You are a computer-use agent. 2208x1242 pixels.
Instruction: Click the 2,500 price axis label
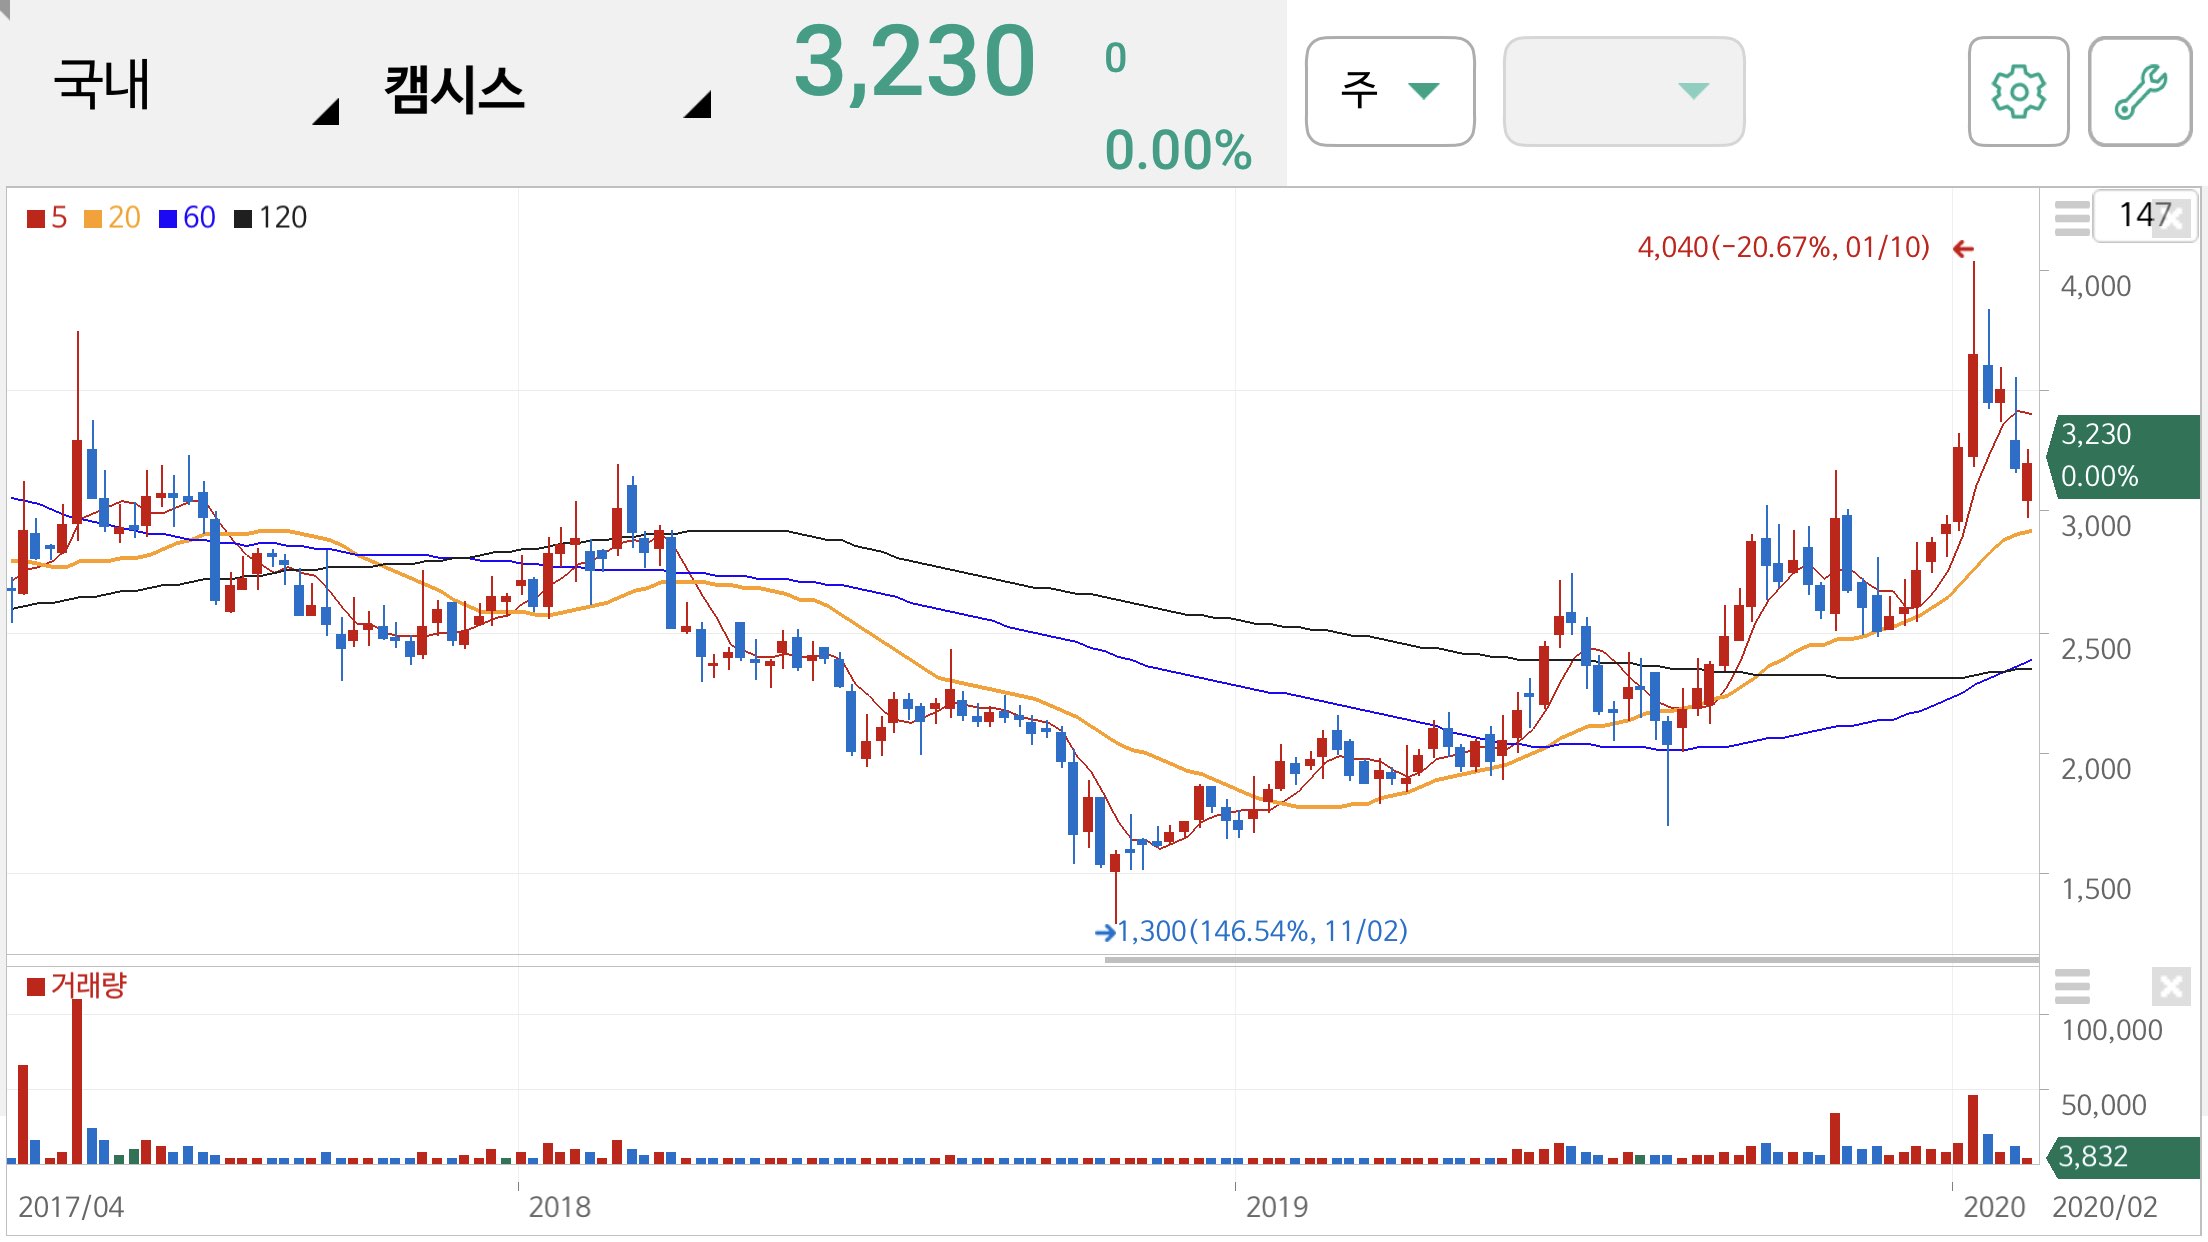click(2095, 649)
